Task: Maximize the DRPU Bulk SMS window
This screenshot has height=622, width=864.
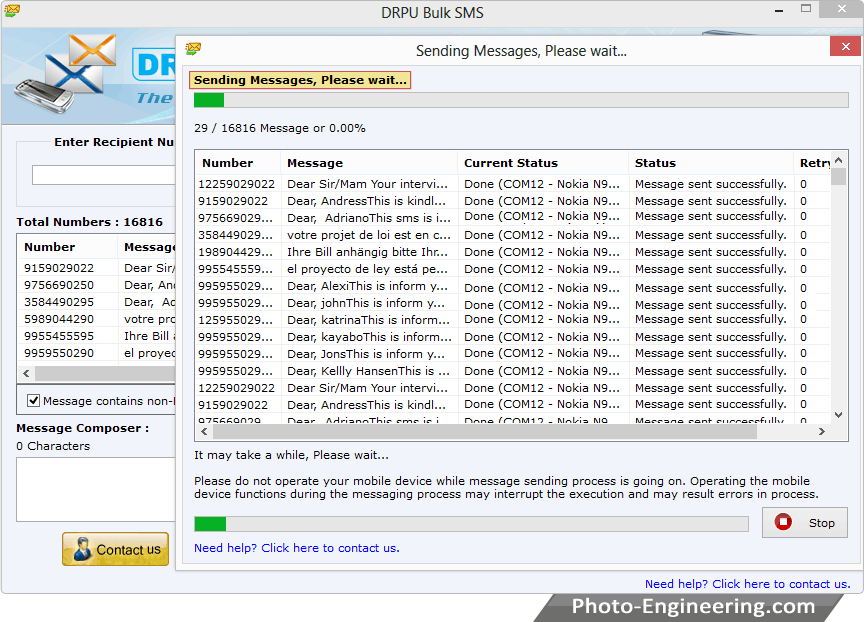Action: [806, 9]
